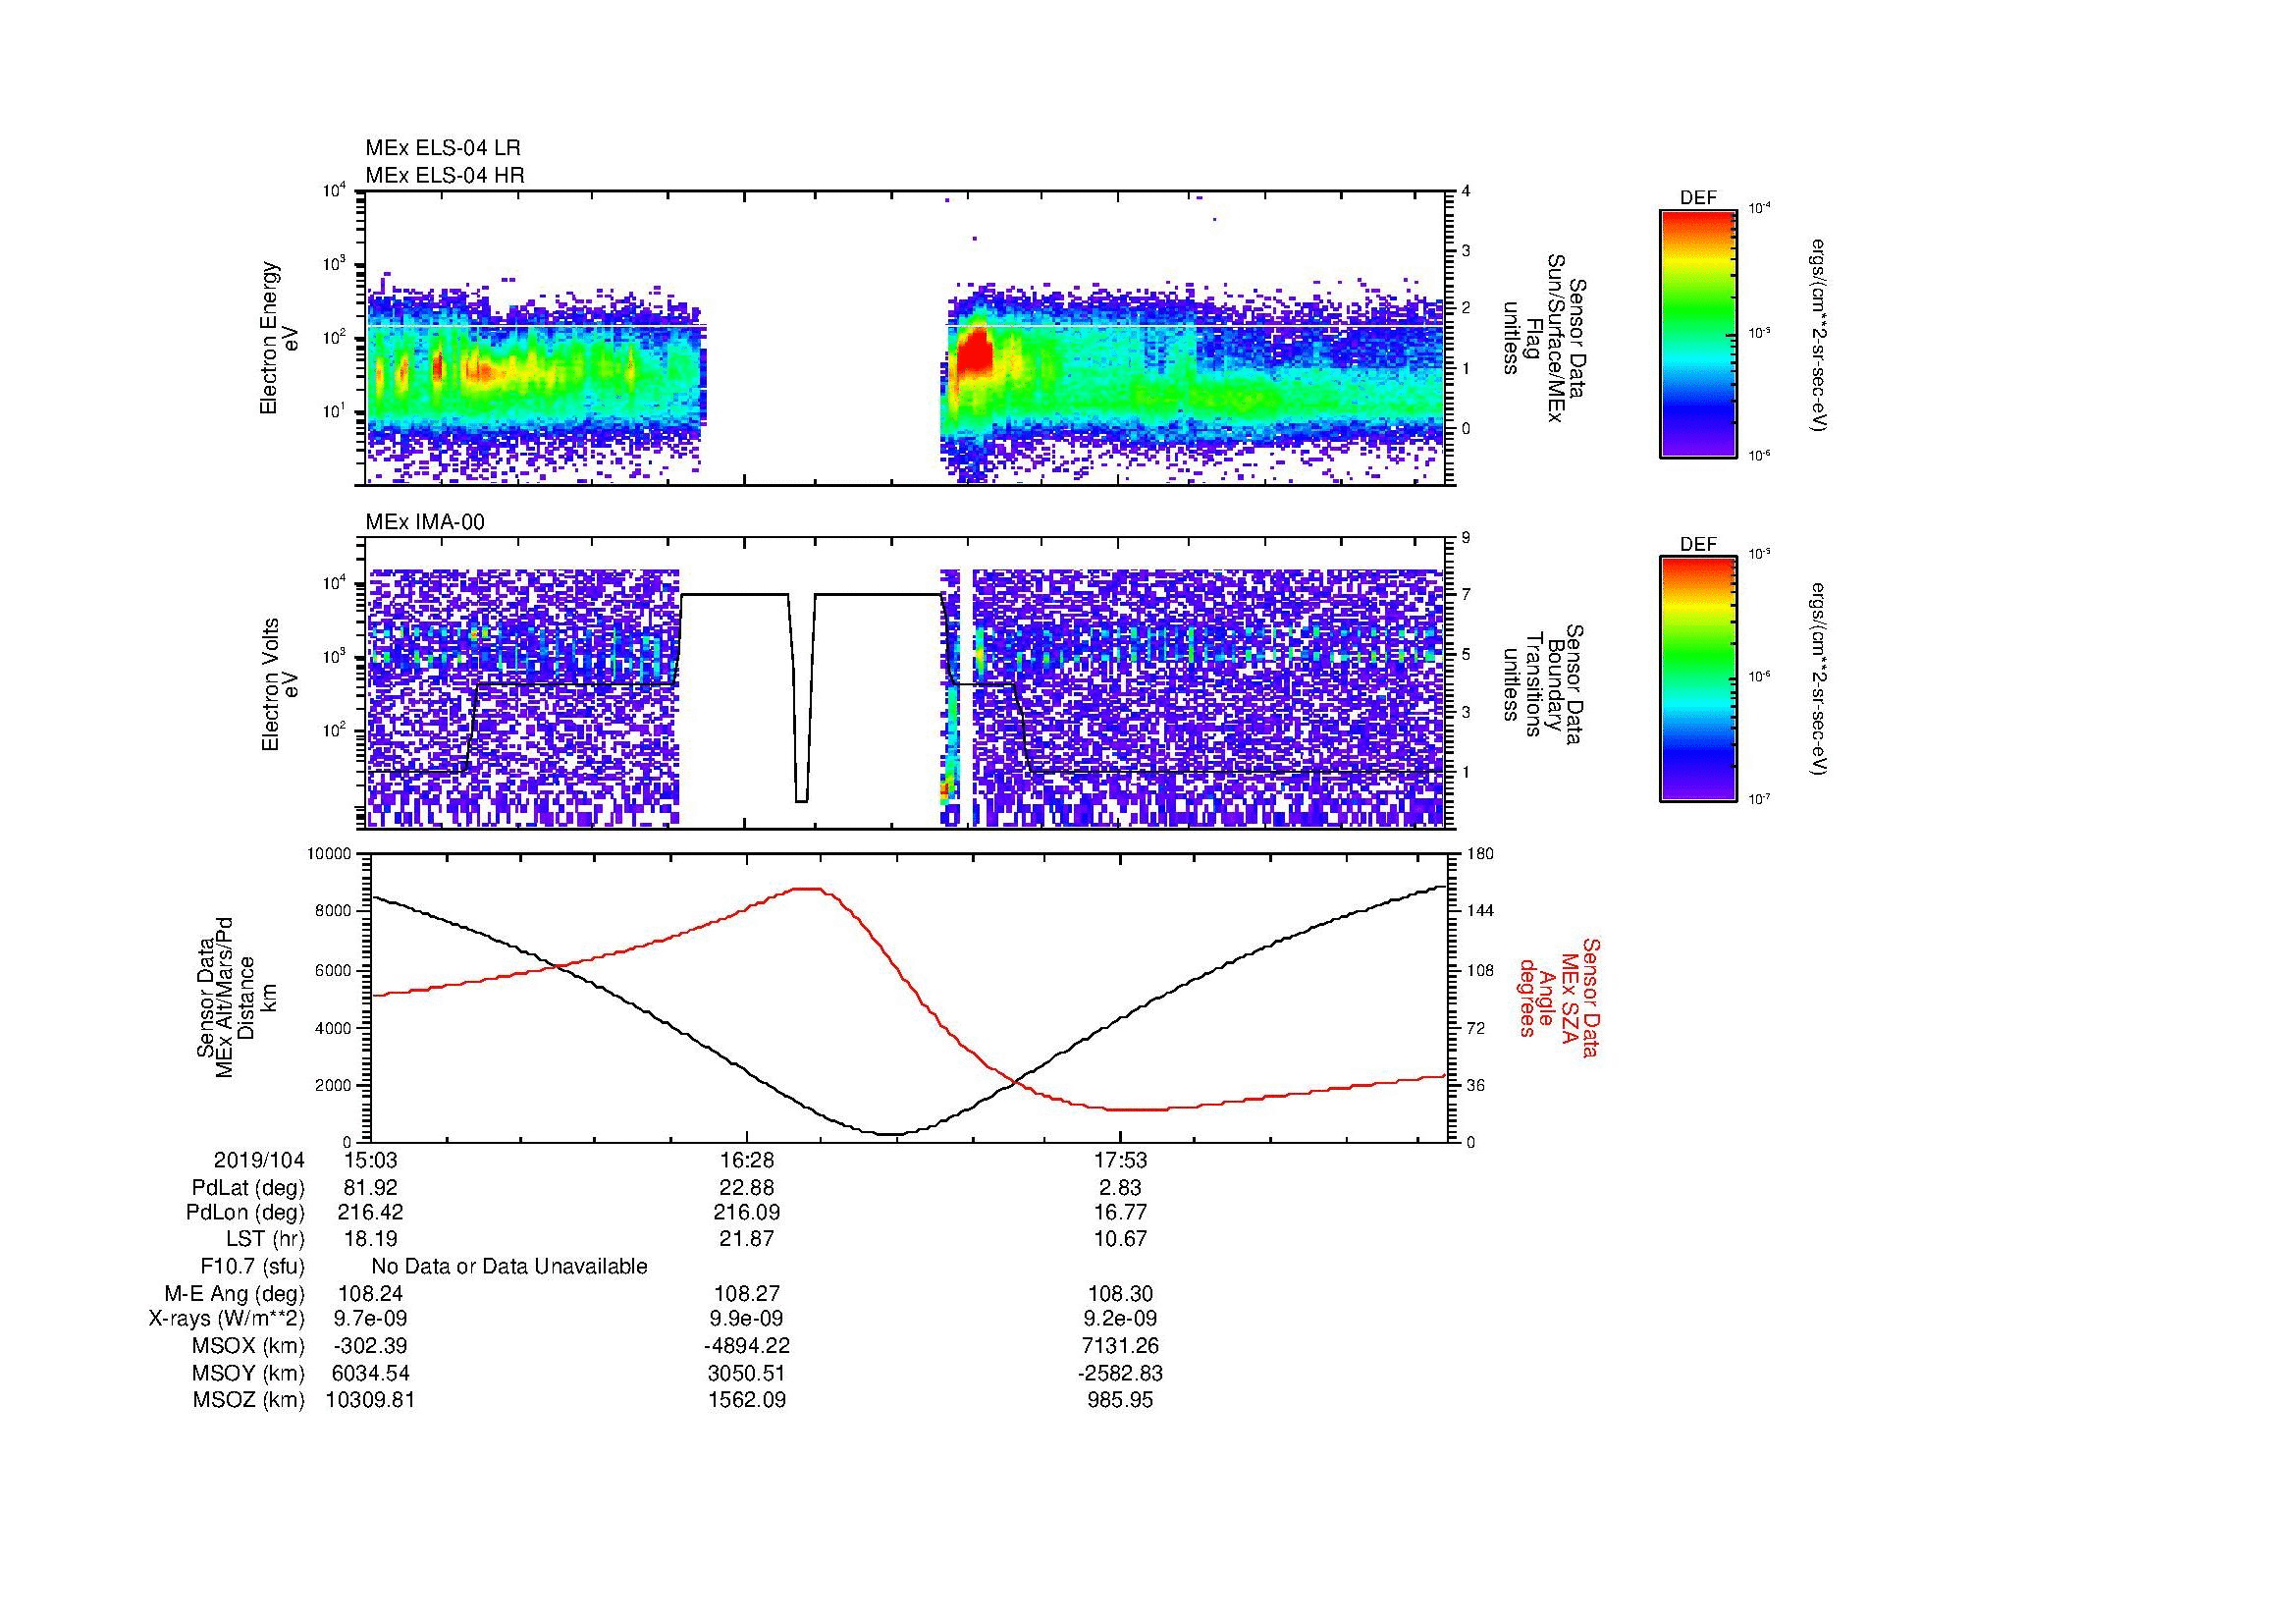Click MSOY value '6034.54'
The image size is (2296, 1623).
(371, 1373)
